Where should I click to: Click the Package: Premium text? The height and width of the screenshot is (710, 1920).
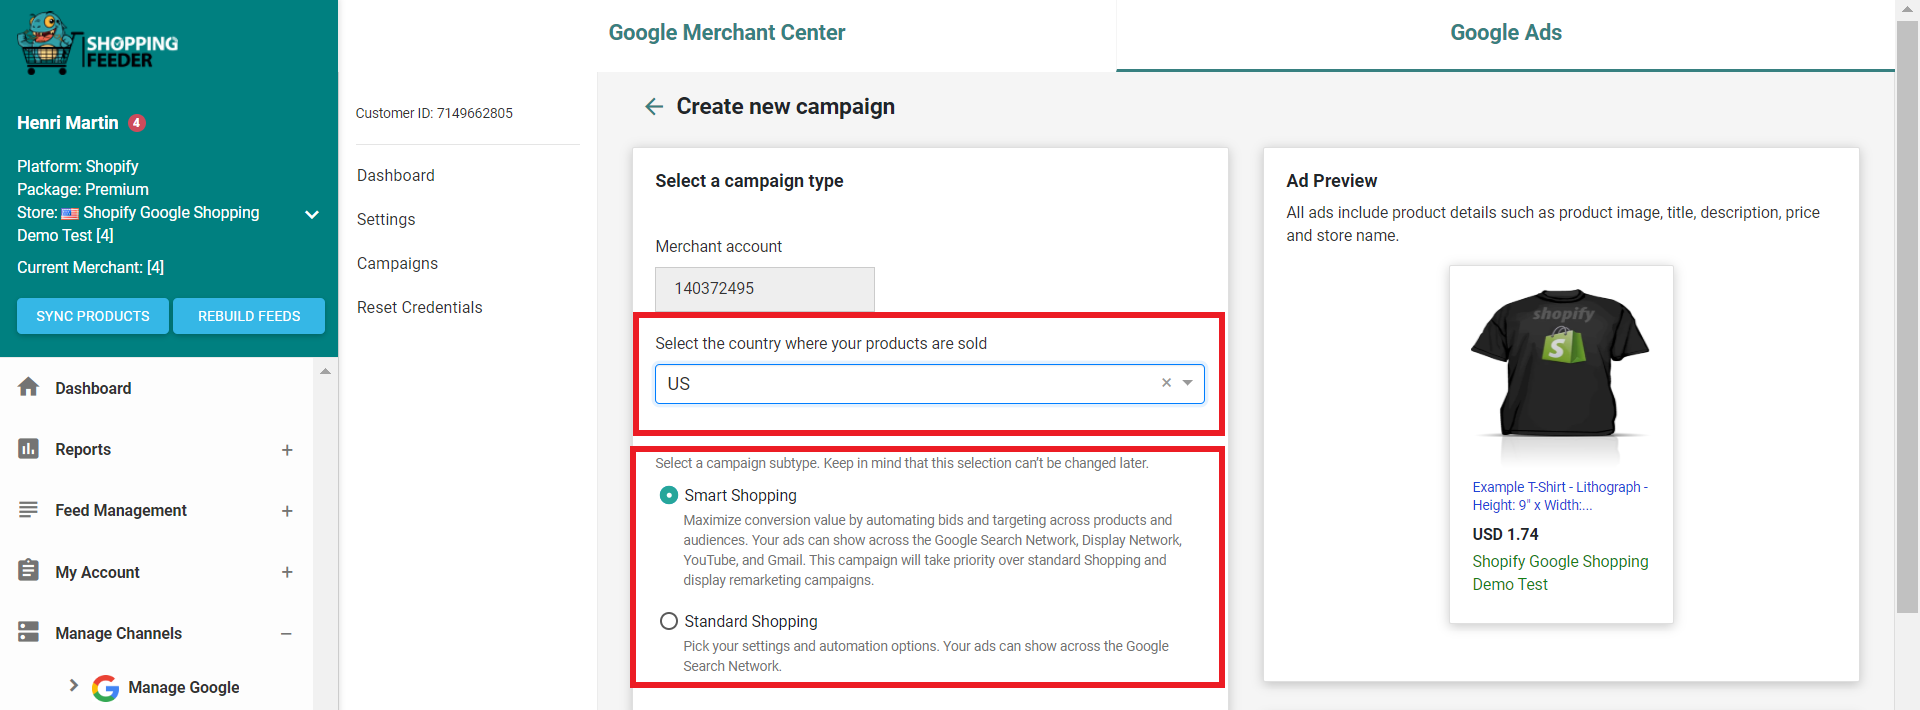click(x=82, y=189)
